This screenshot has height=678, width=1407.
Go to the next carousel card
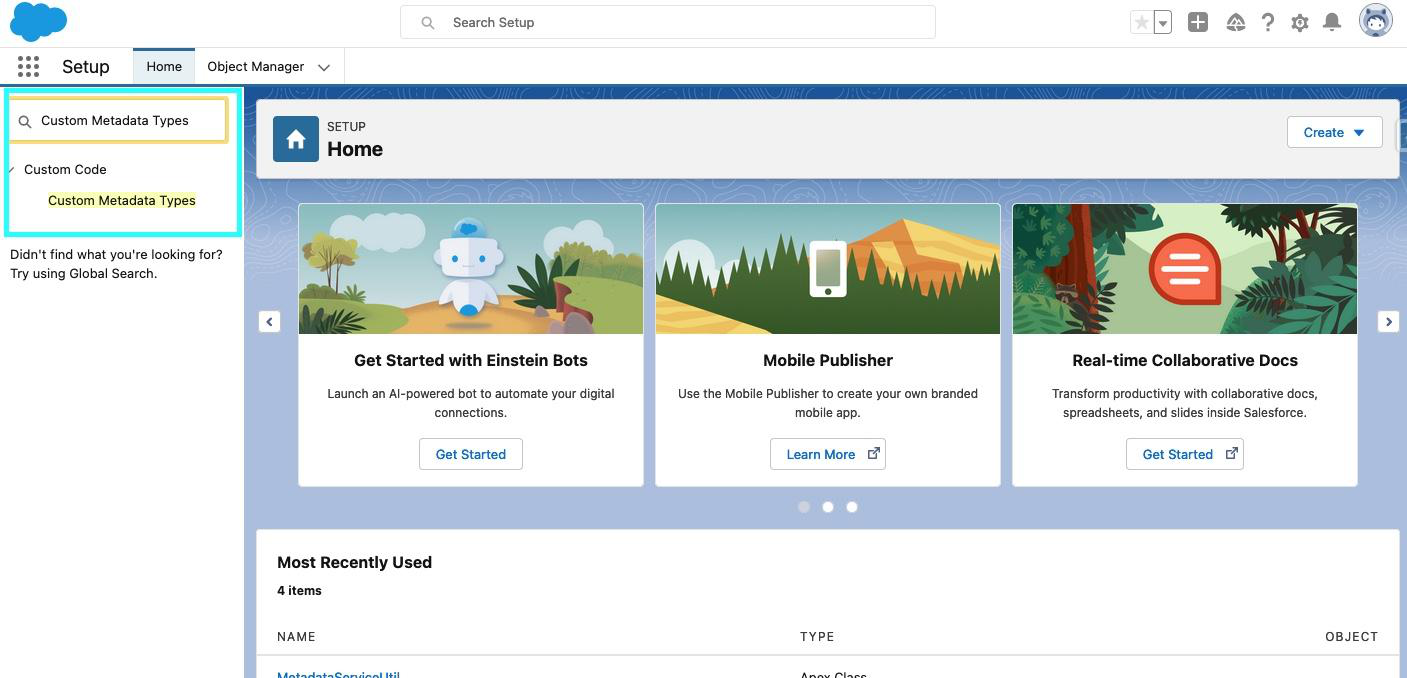pos(1388,321)
